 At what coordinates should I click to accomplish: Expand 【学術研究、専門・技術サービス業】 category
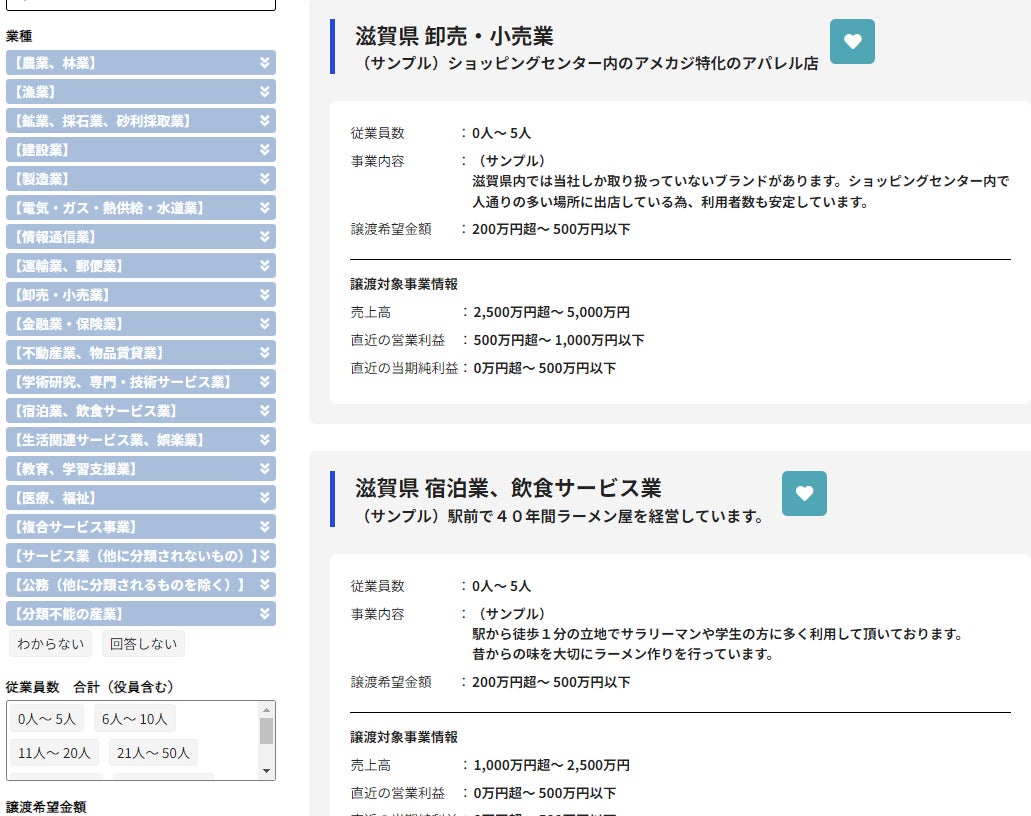[x=141, y=382]
